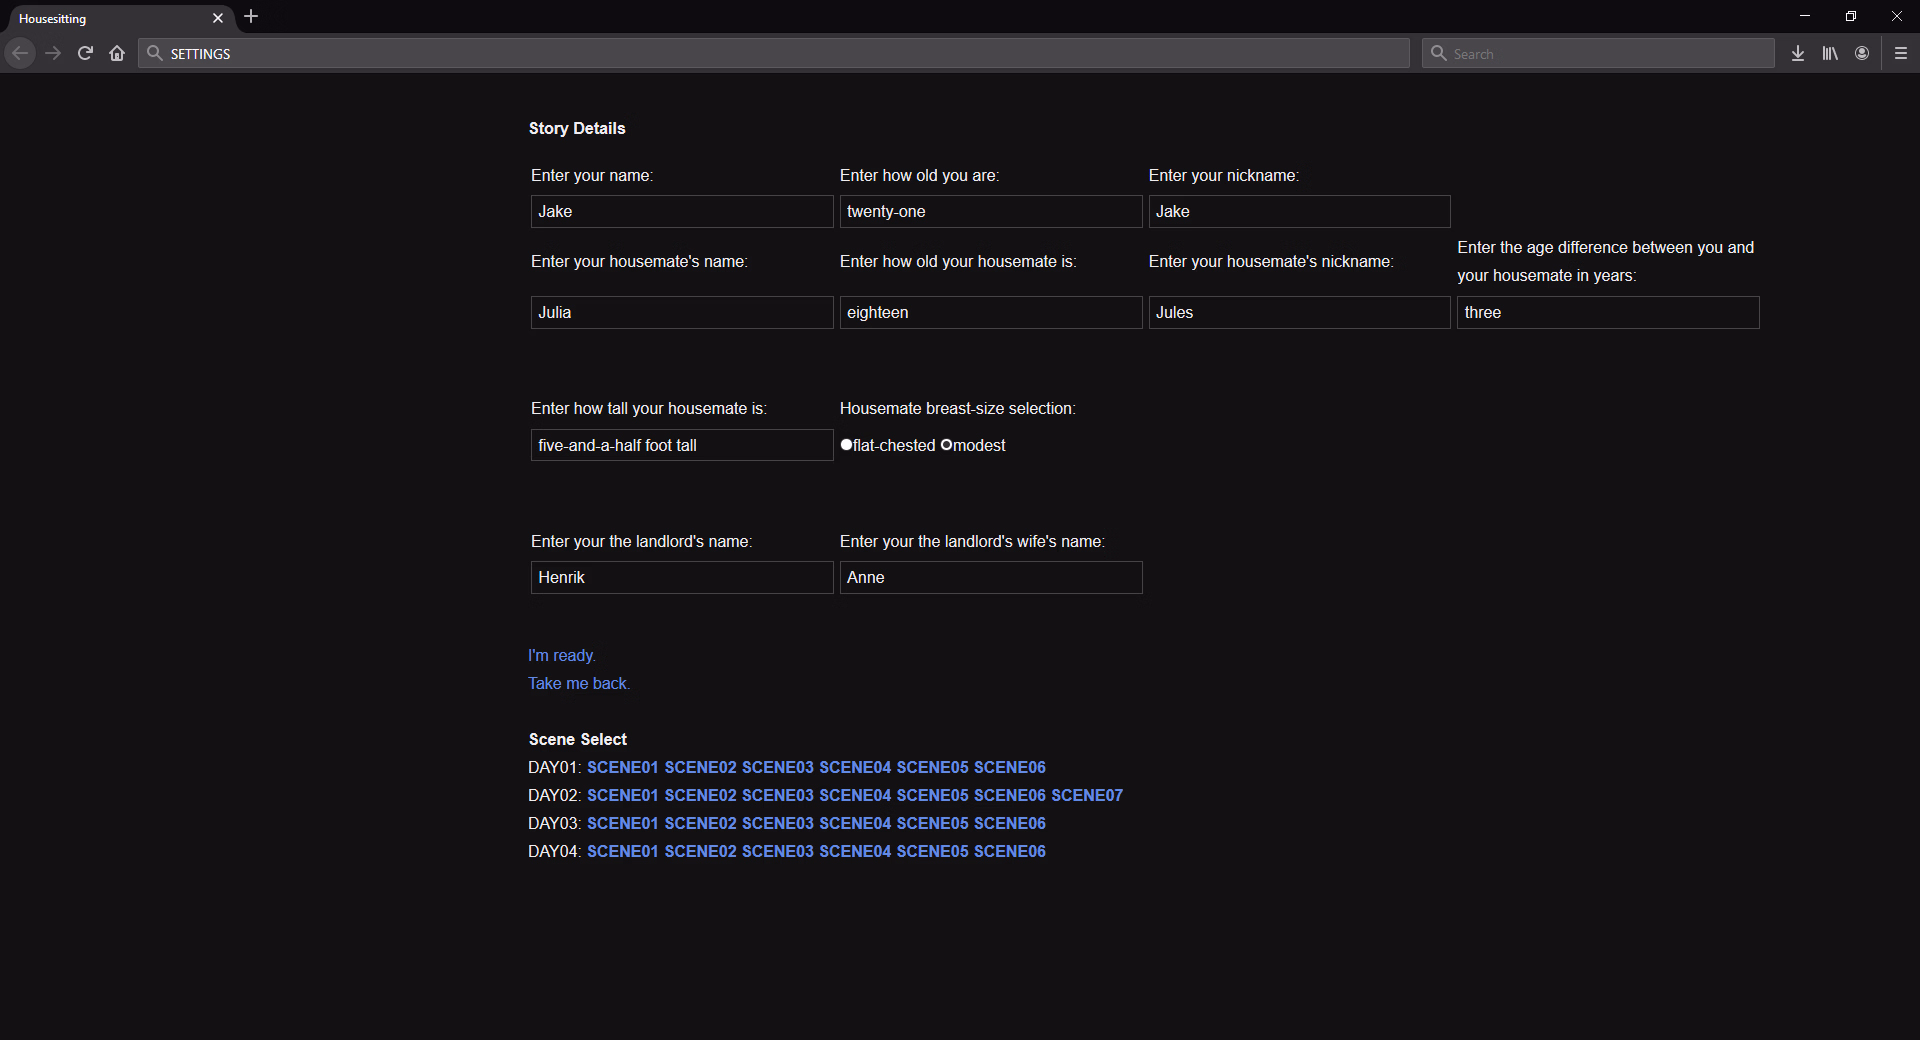
Task: Open the browser library
Action: click(x=1830, y=53)
